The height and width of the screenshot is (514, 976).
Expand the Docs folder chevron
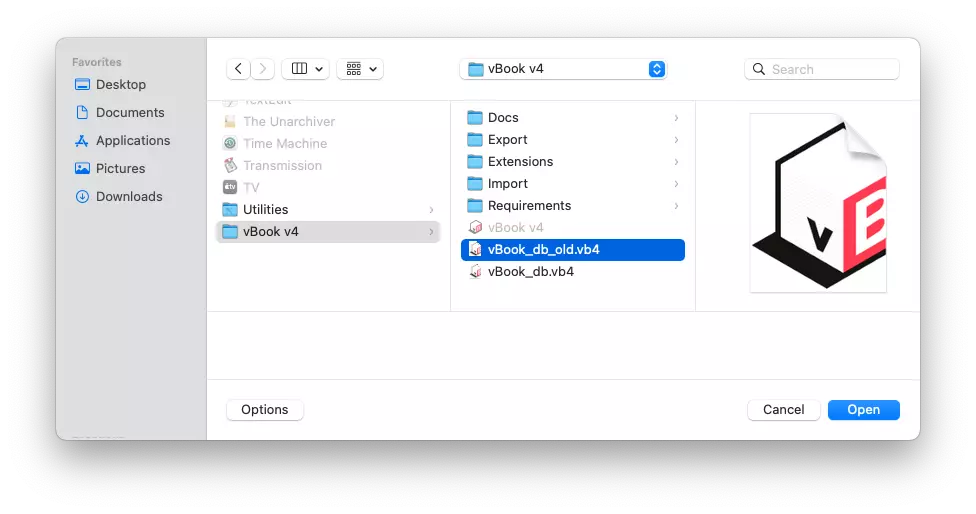tap(676, 118)
